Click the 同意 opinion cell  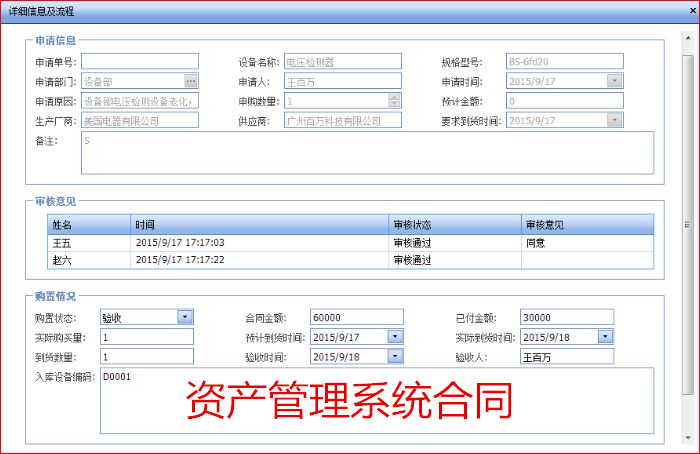[x=588, y=243]
